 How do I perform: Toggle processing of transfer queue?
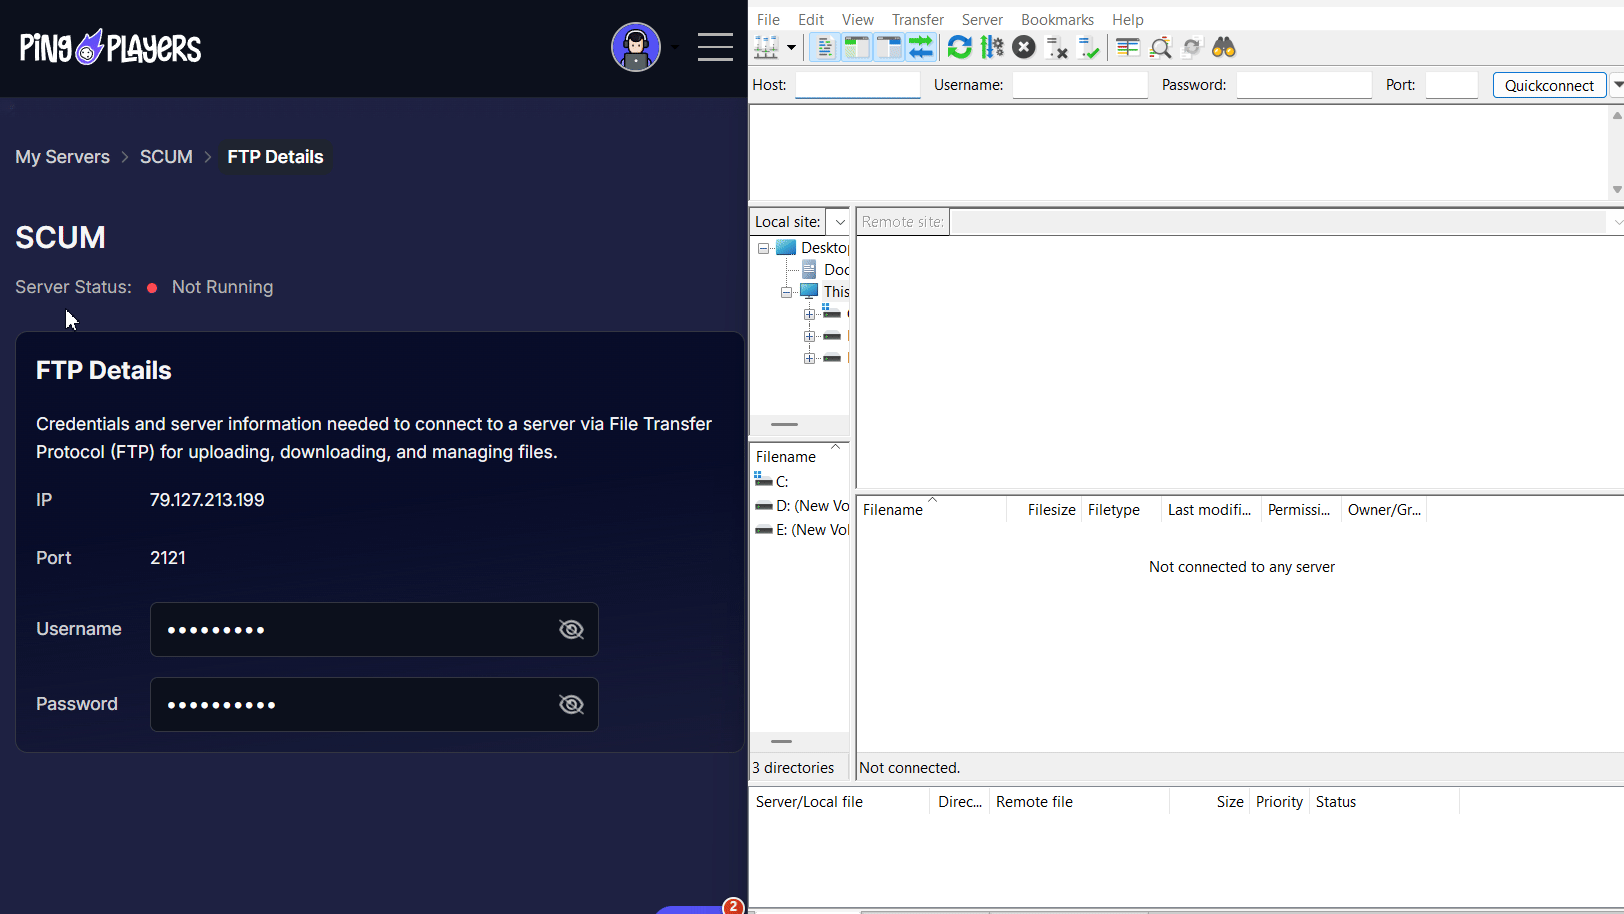tap(992, 47)
